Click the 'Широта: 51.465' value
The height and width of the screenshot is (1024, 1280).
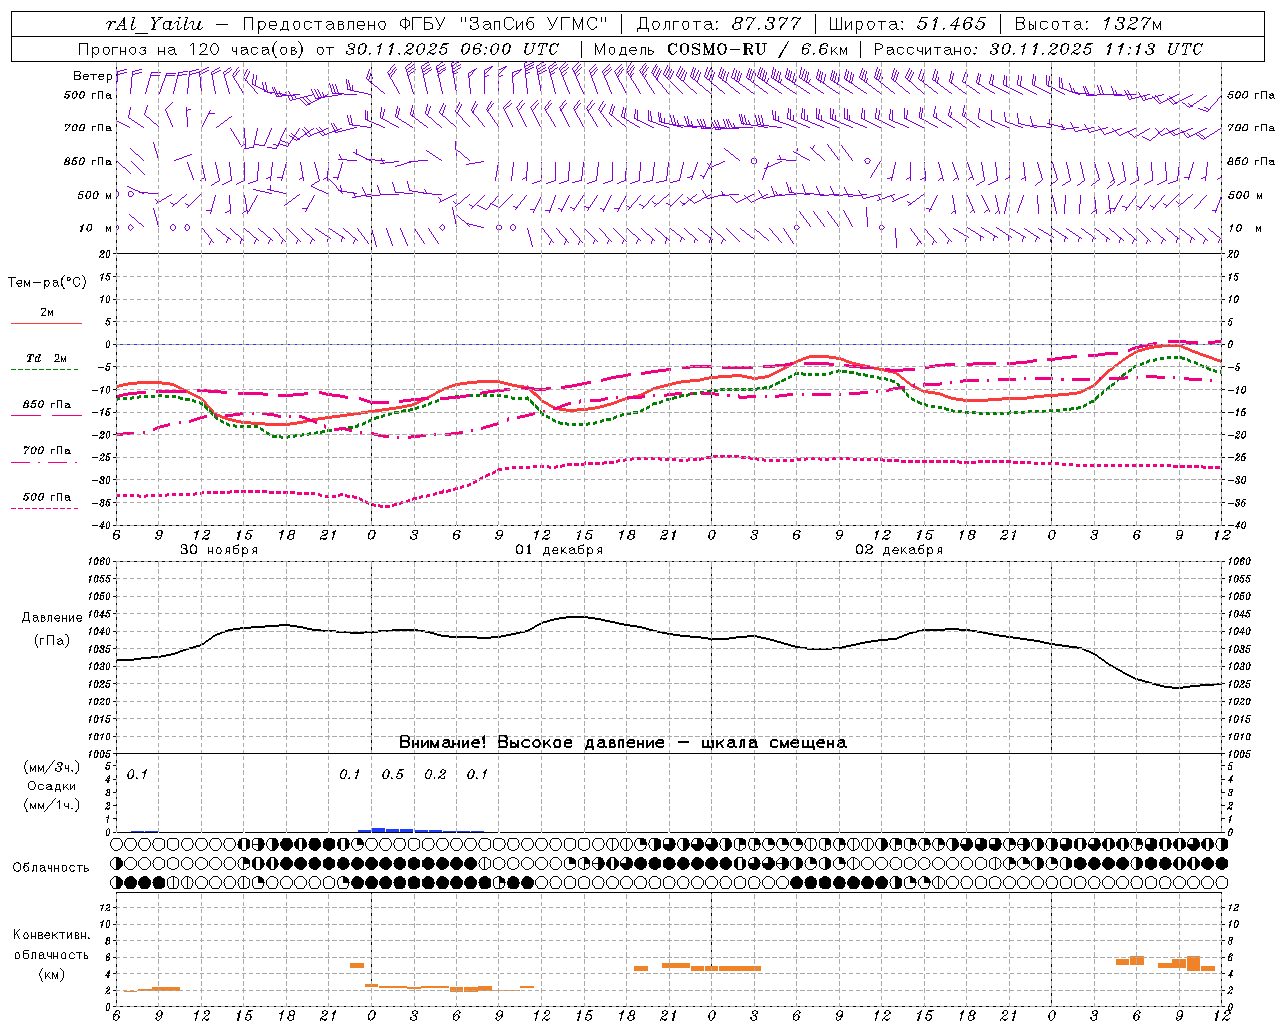pyautogui.click(x=908, y=24)
